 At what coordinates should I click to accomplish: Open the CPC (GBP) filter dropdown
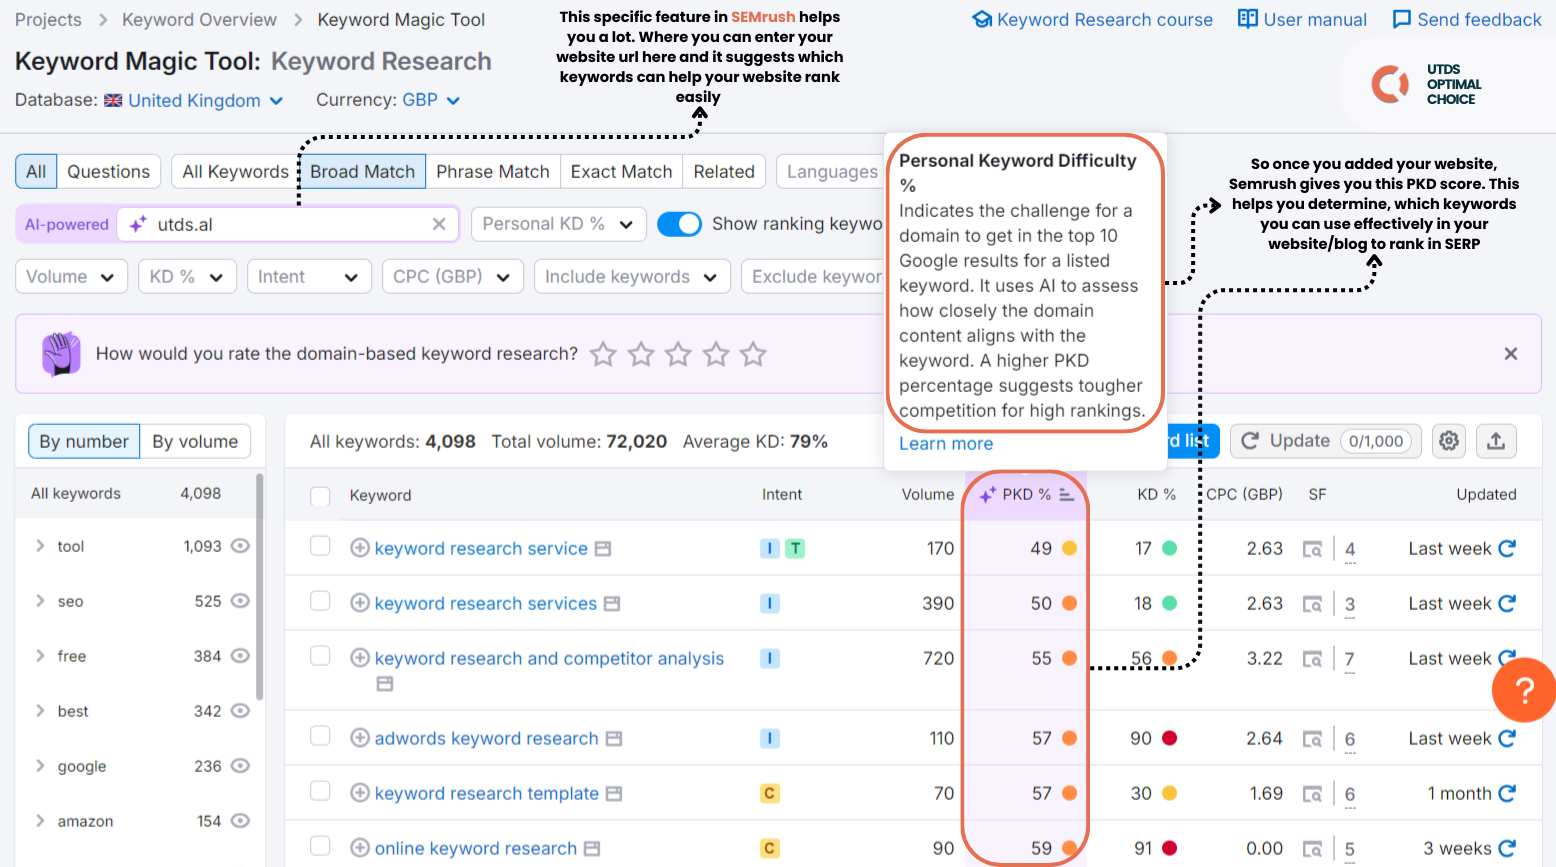coord(453,277)
